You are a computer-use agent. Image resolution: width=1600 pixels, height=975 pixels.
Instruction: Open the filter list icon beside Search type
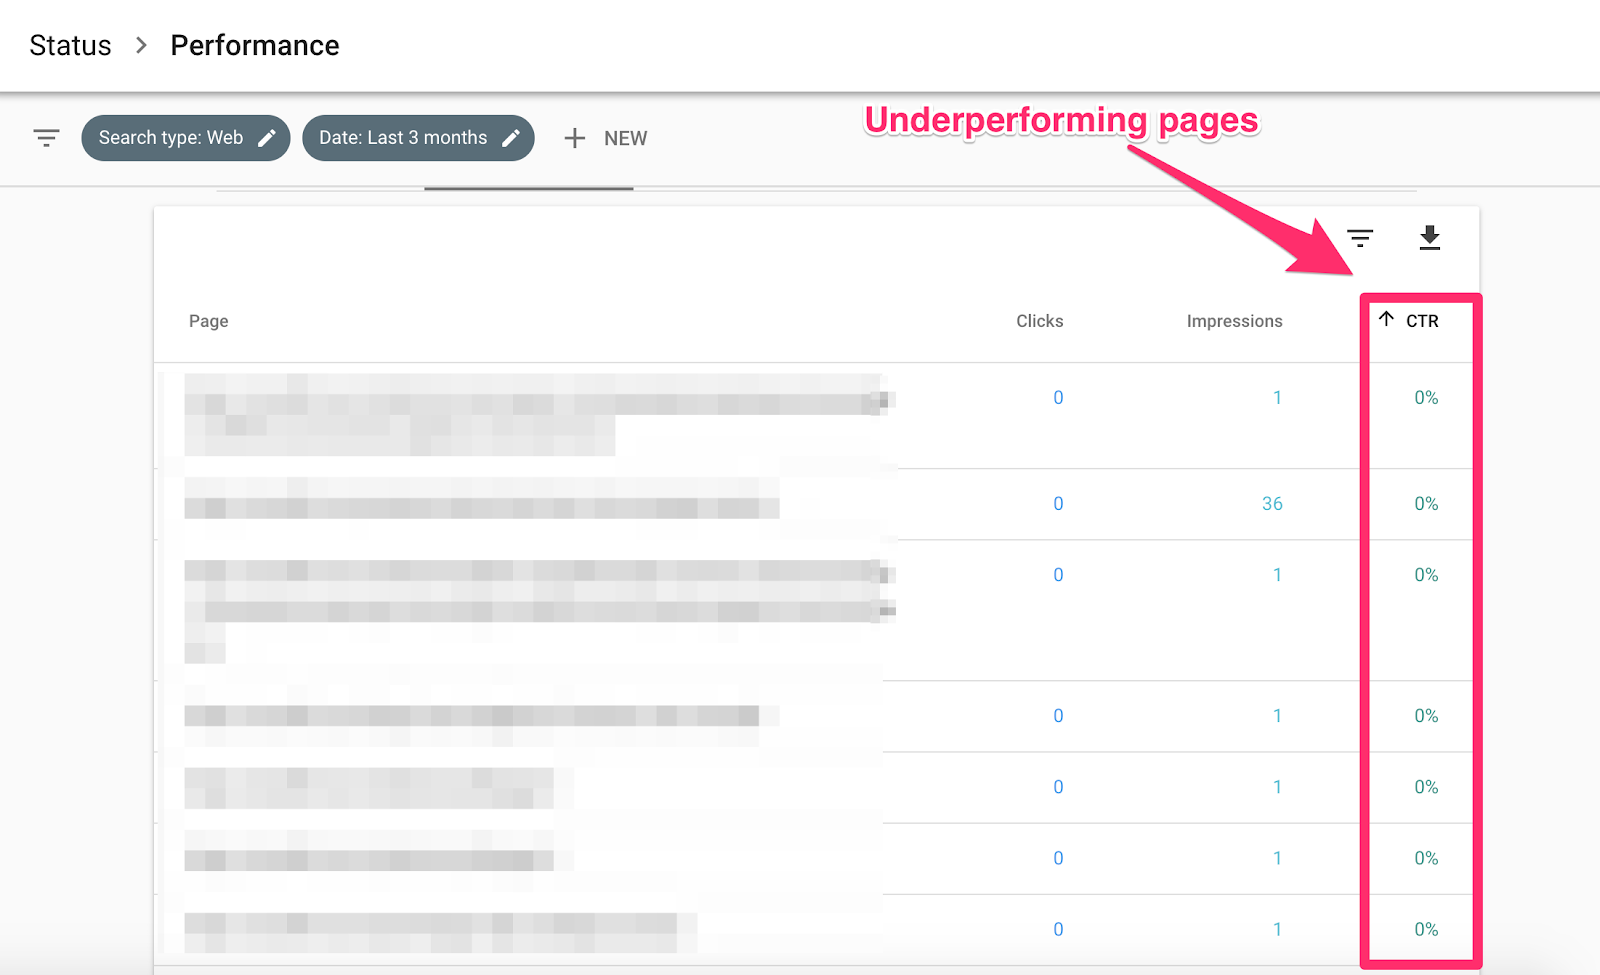point(46,138)
